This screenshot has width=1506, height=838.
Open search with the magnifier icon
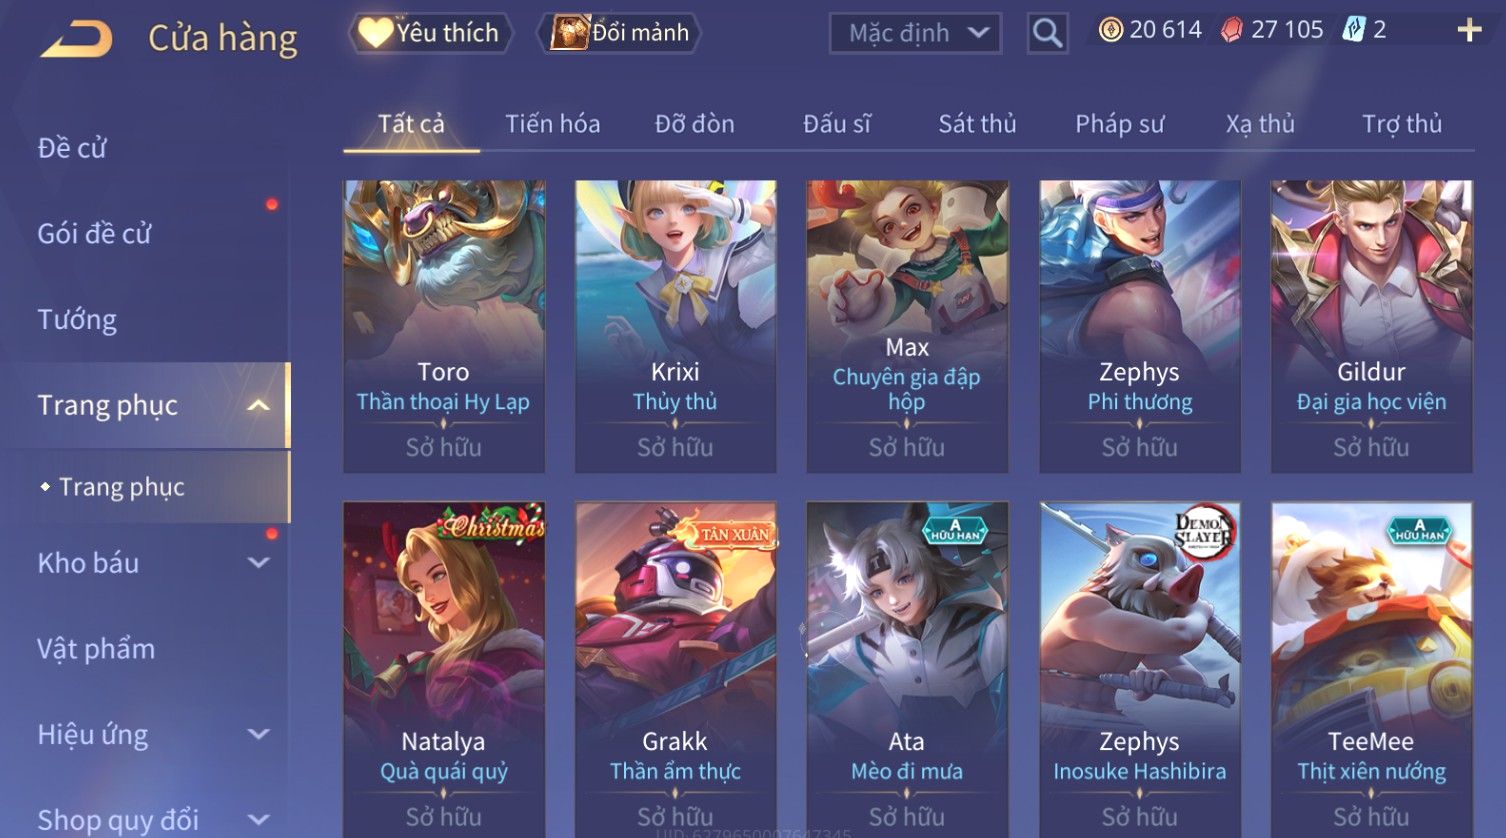pos(1047,33)
